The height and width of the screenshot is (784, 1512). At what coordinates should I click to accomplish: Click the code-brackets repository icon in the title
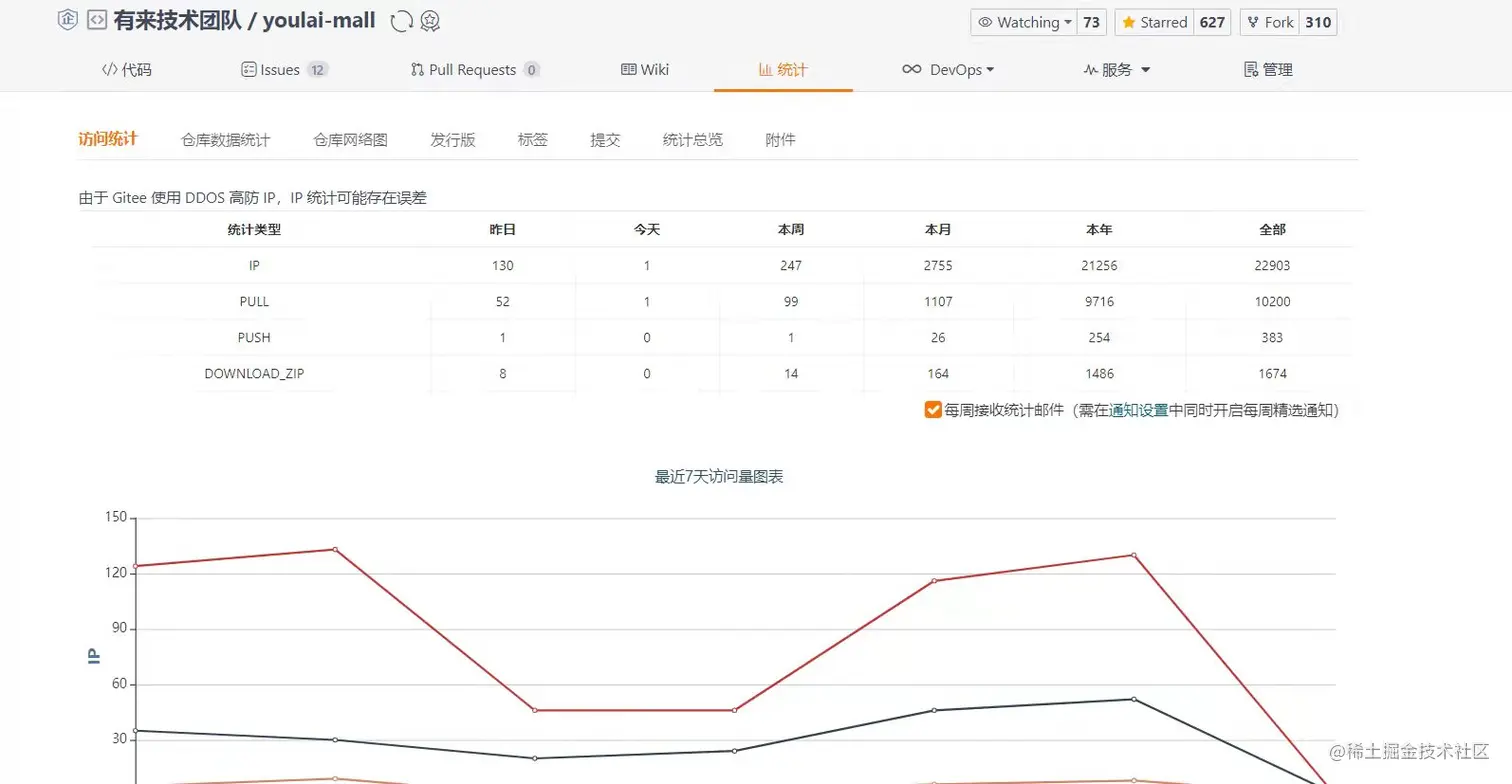[x=97, y=20]
